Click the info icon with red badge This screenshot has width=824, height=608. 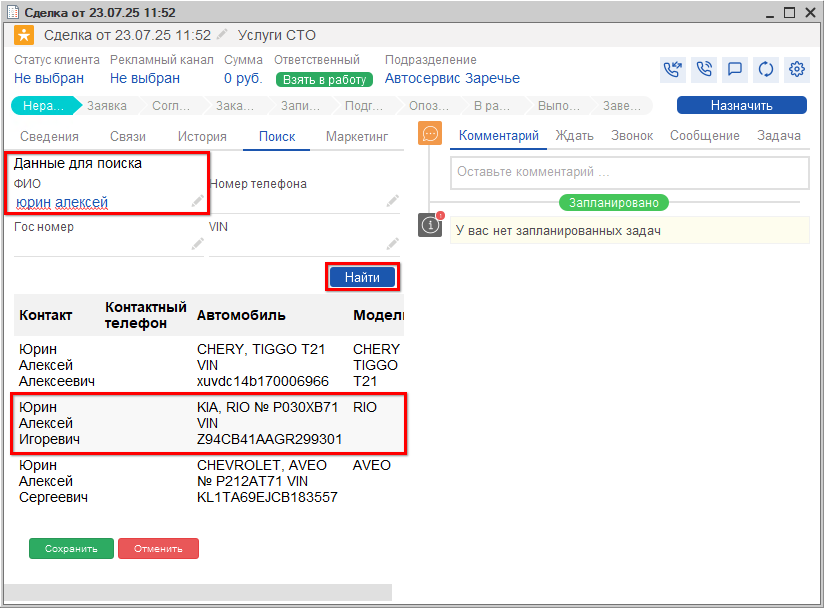tap(430, 225)
